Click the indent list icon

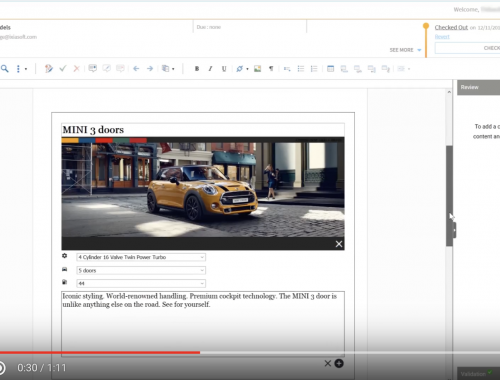[x=287, y=69]
